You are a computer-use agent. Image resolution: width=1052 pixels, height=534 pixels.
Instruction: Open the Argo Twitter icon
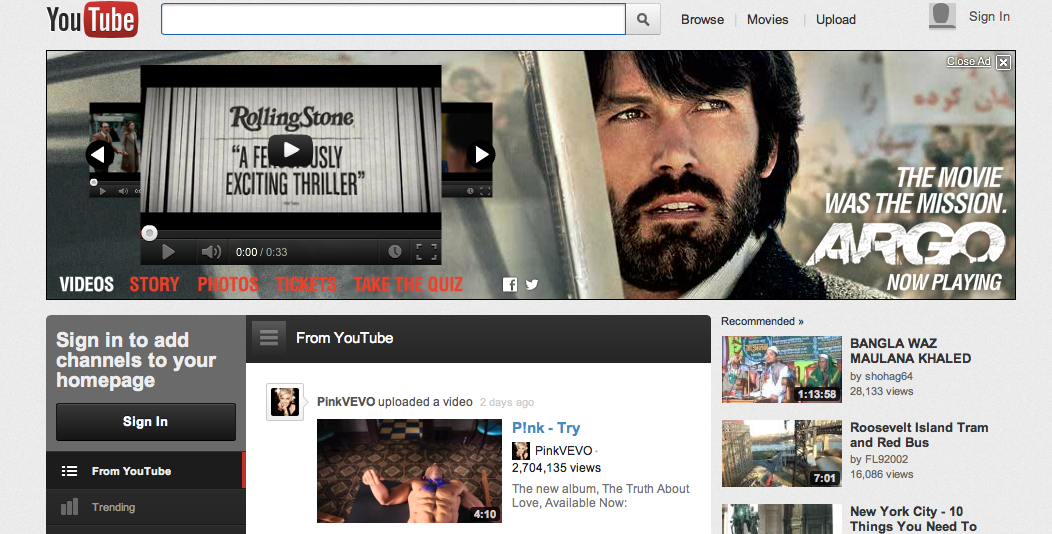point(532,285)
